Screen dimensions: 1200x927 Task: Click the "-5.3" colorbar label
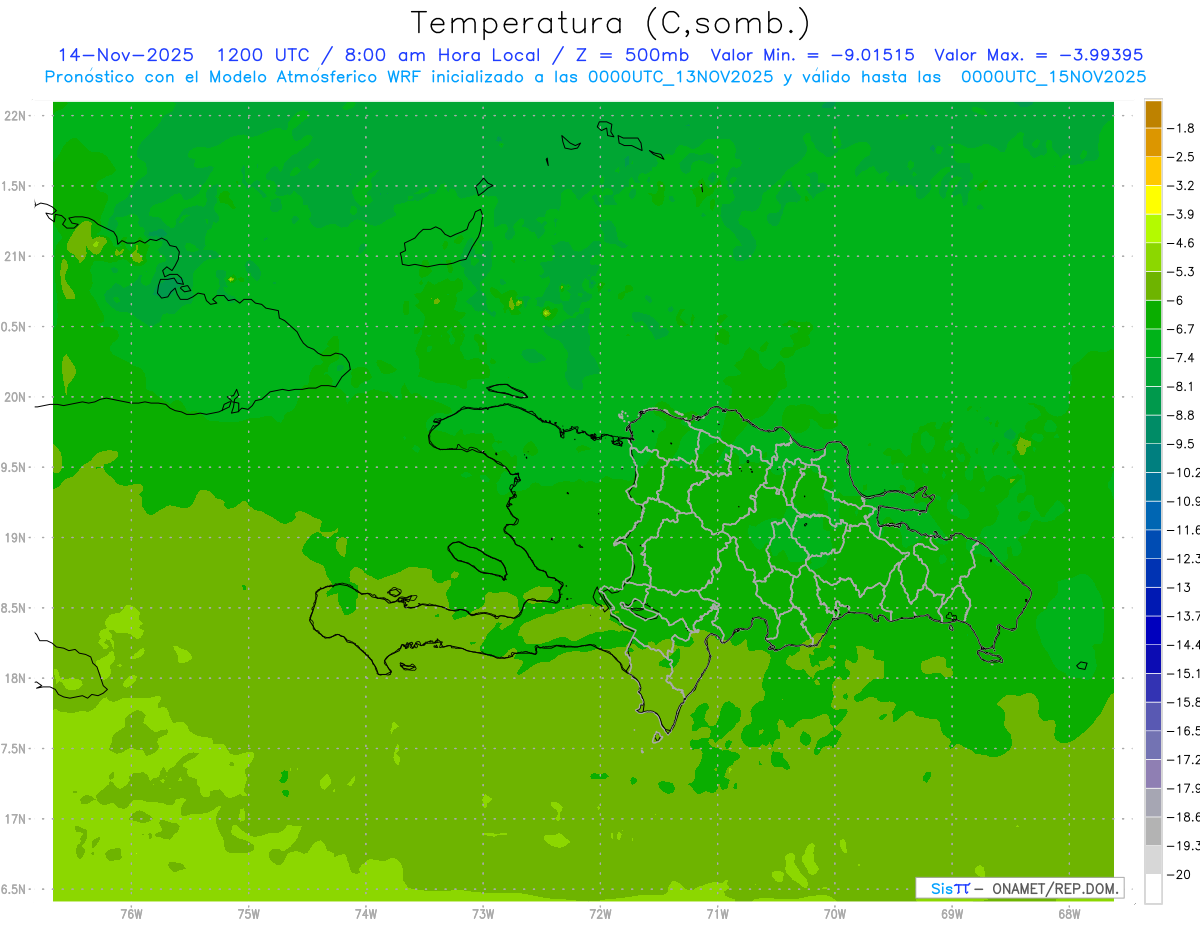(x=1182, y=272)
